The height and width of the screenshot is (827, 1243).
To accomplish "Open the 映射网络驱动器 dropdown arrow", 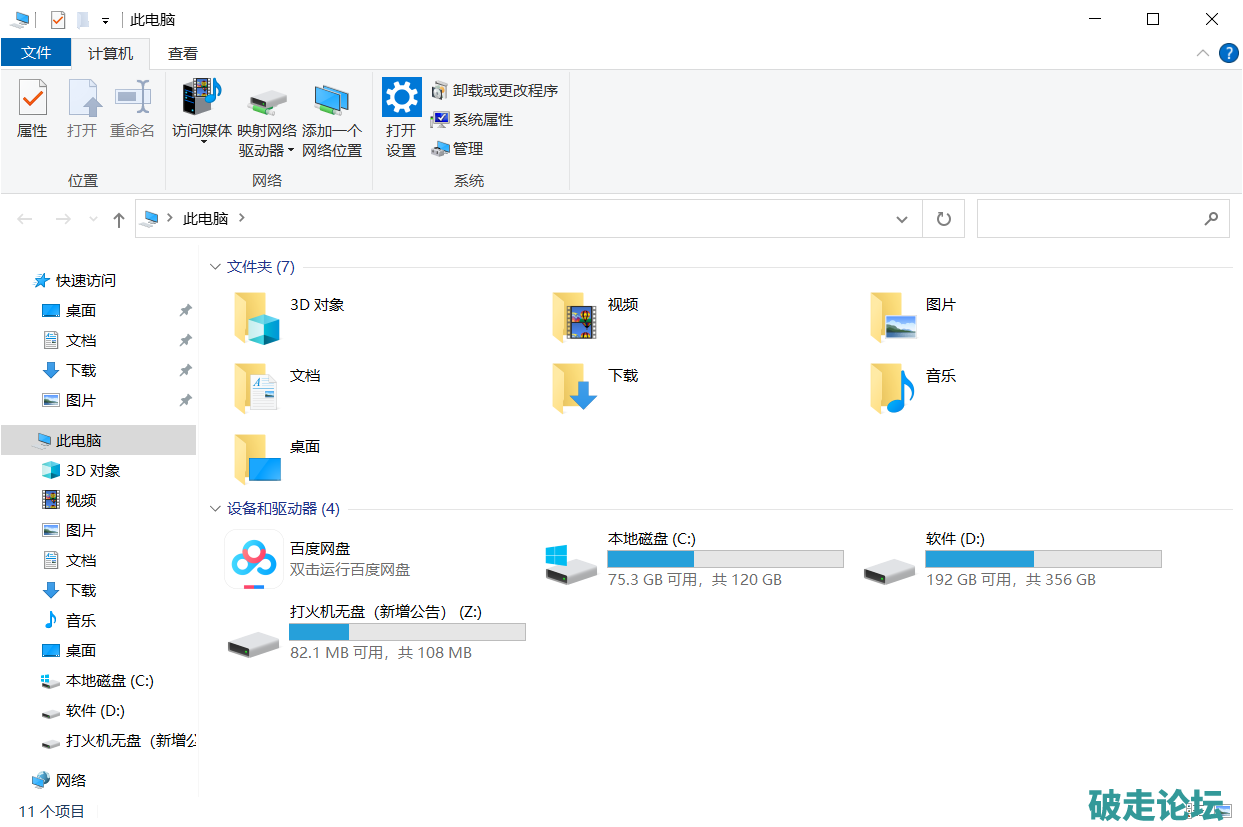I will coord(291,151).
